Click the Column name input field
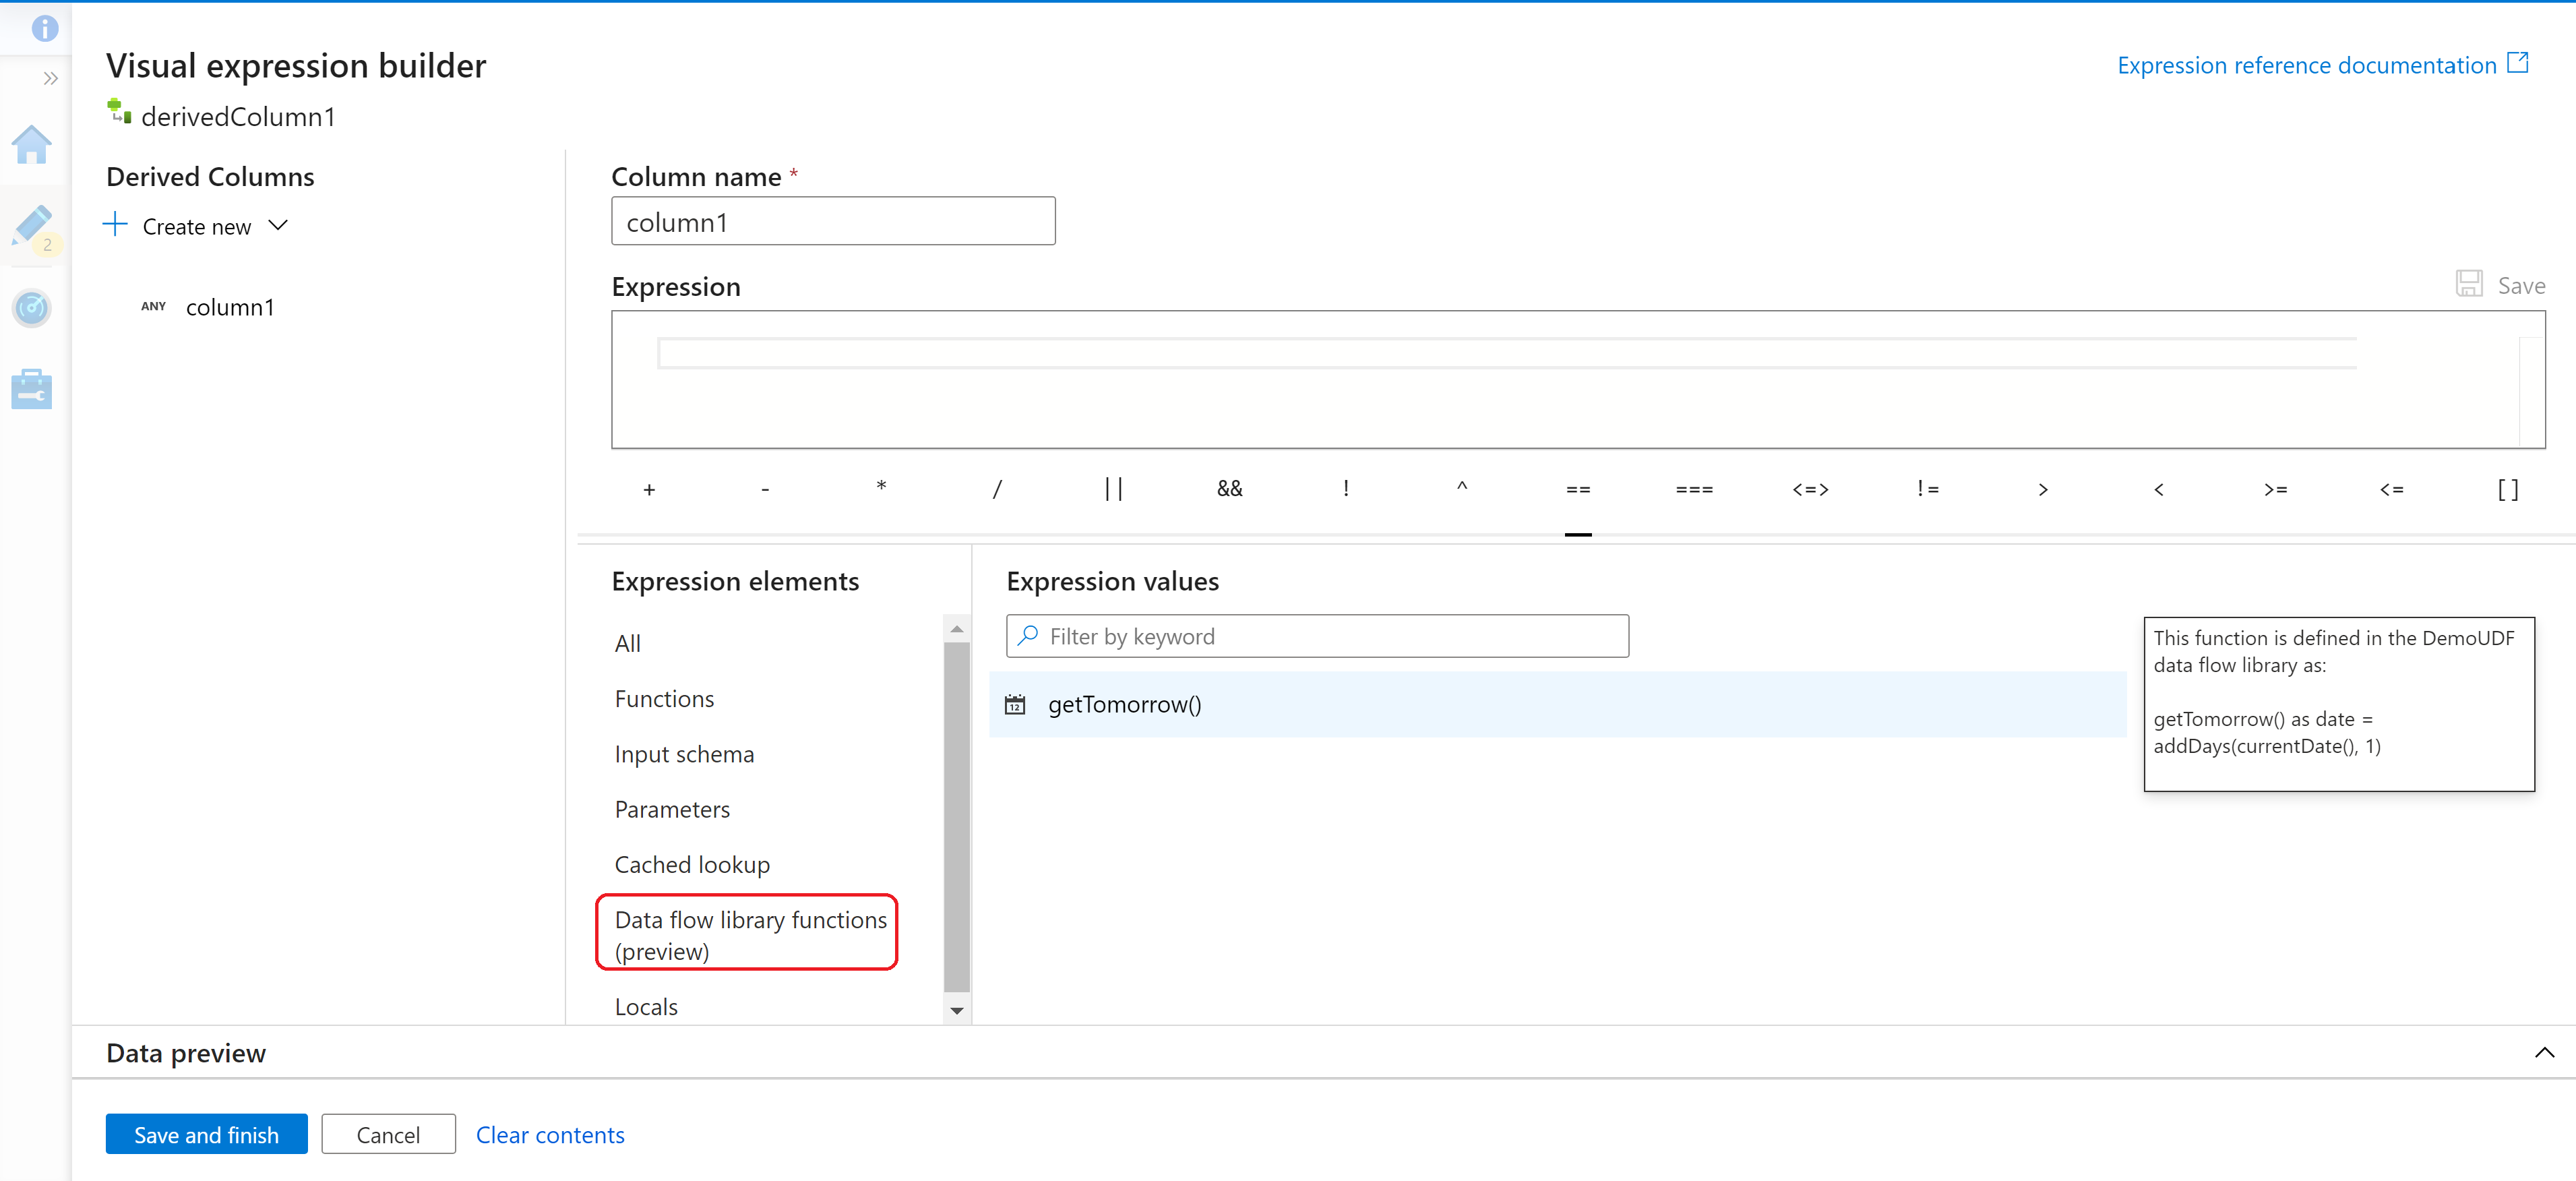The width and height of the screenshot is (2576, 1181). pos(831,220)
